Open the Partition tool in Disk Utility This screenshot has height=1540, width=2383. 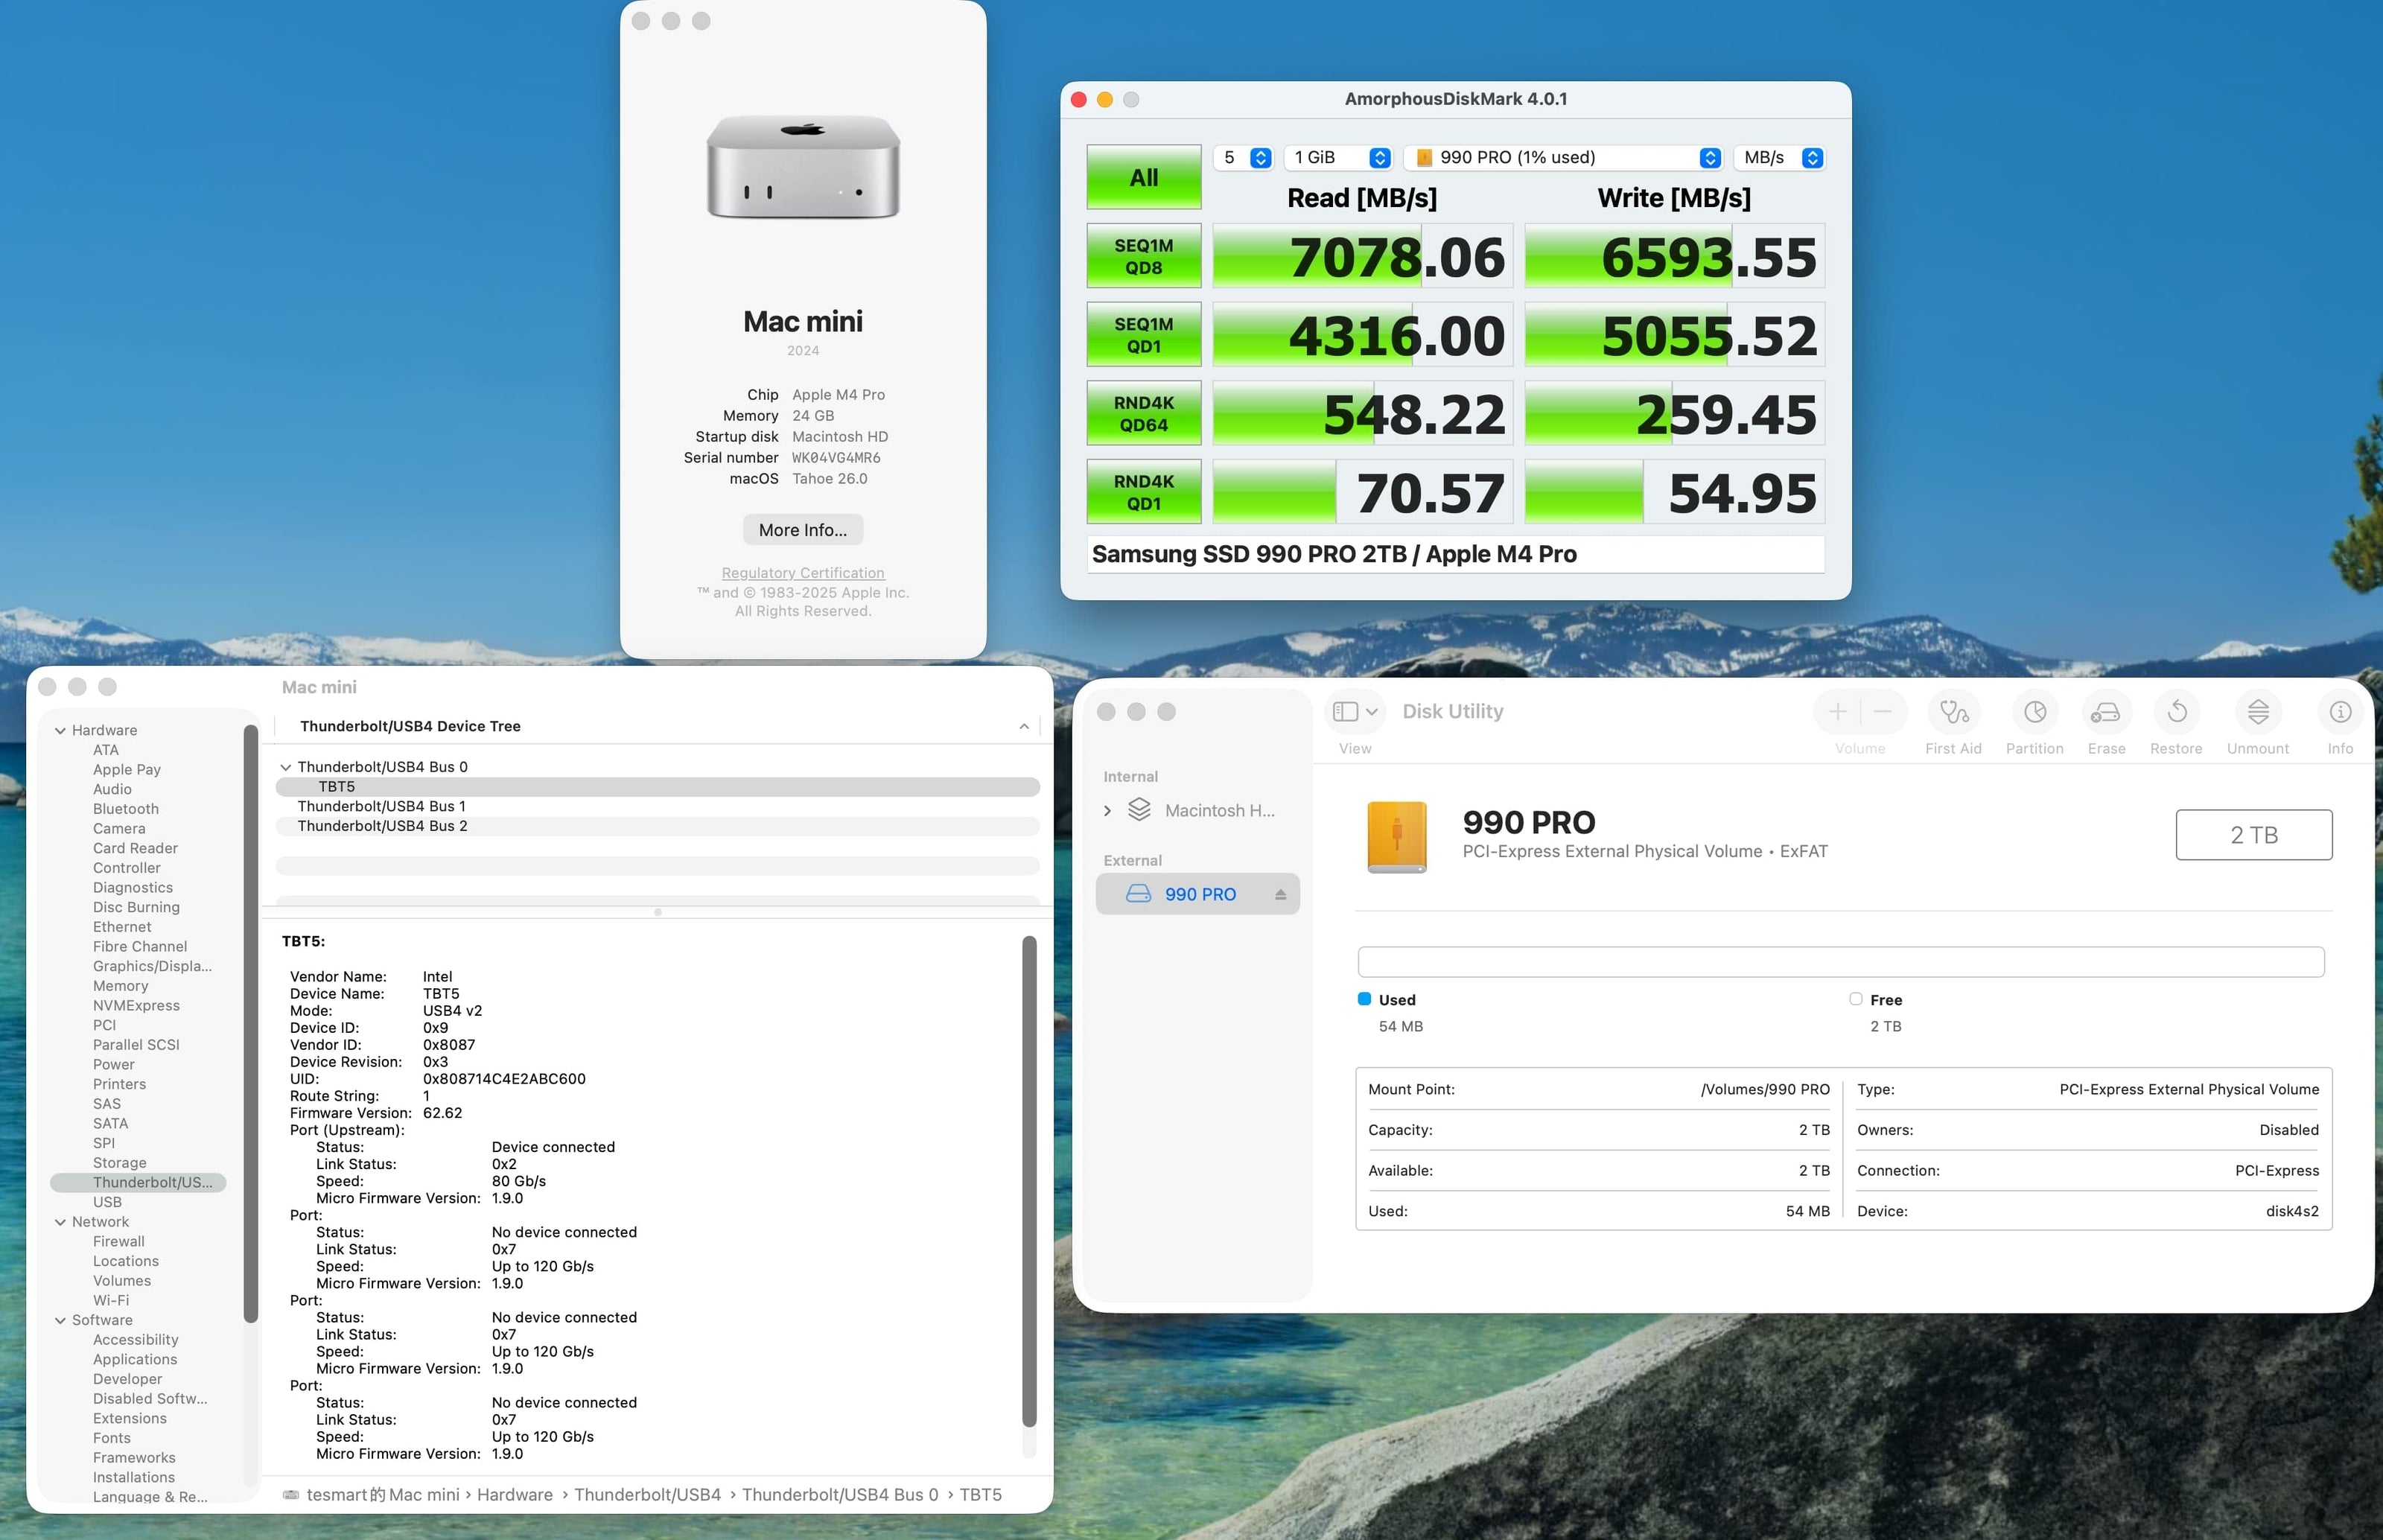pos(2034,712)
